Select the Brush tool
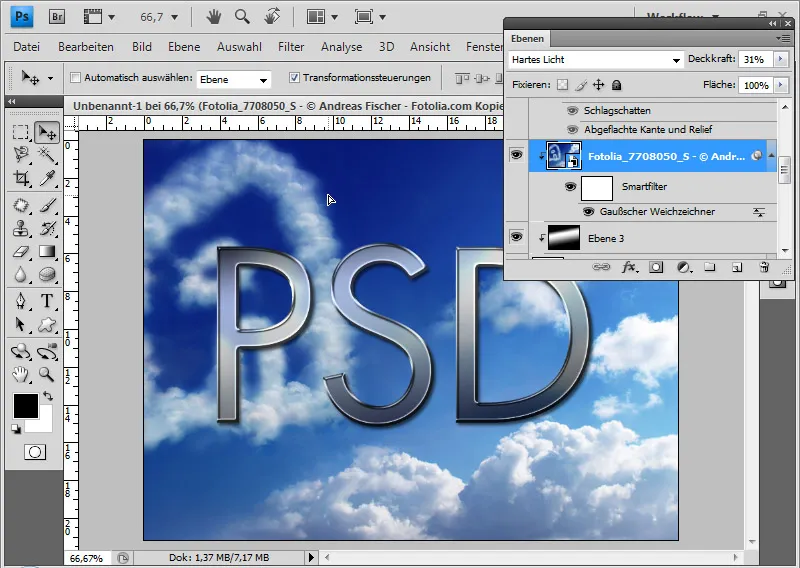Image resolution: width=800 pixels, height=568 pixels. point(47,205)
